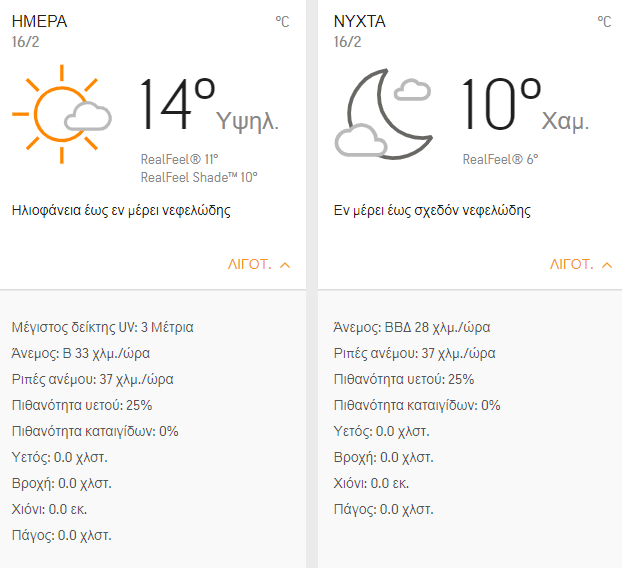Viewport: 622px width, 568px height.
Task: Click the day RealFeel® 11° text
Action: [180, 159]
